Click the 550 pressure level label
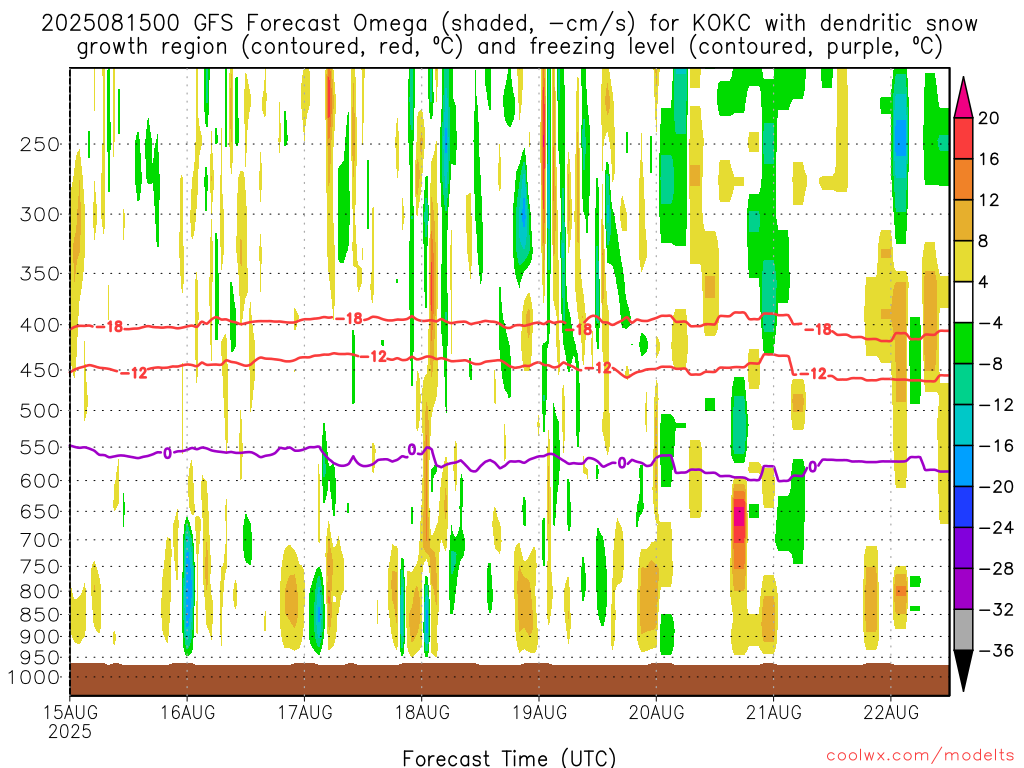Screen dimensions: 1024x768 (x=40, y=447)
